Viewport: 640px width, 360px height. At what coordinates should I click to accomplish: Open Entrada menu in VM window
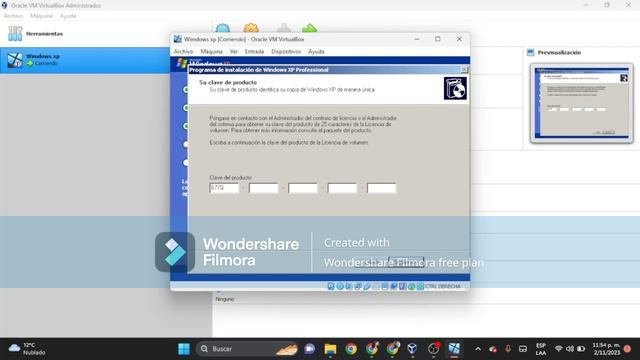click(x=254, y=52)
